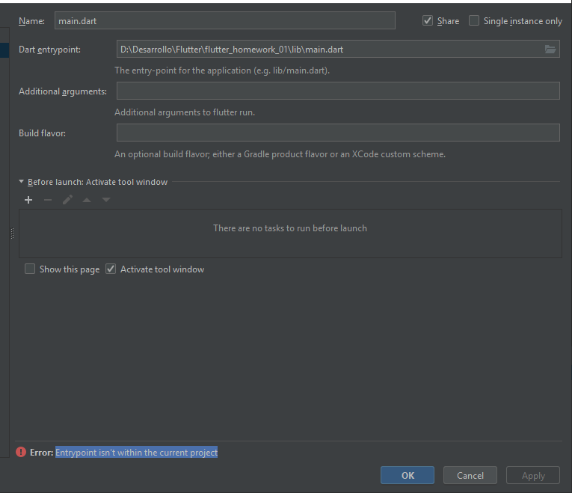Click the Build flavor input field
This screenshot has height=496, width=573.
click(x=338, y=132)
